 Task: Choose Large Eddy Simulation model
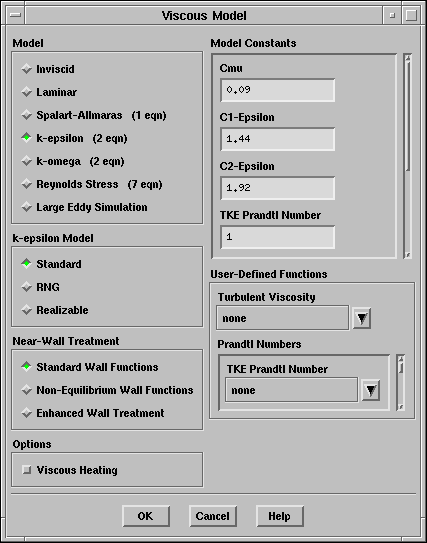coord(84,207)
